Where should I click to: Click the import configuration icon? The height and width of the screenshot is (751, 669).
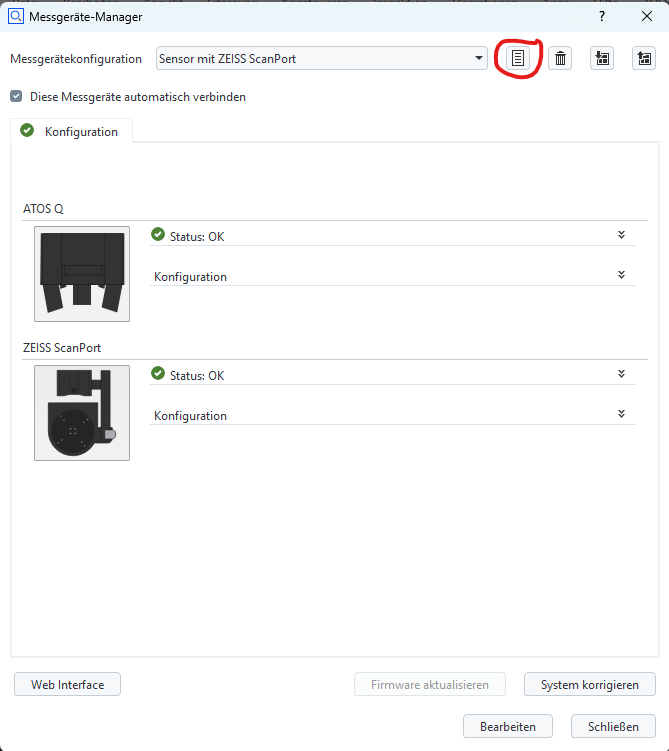(602, 58)
